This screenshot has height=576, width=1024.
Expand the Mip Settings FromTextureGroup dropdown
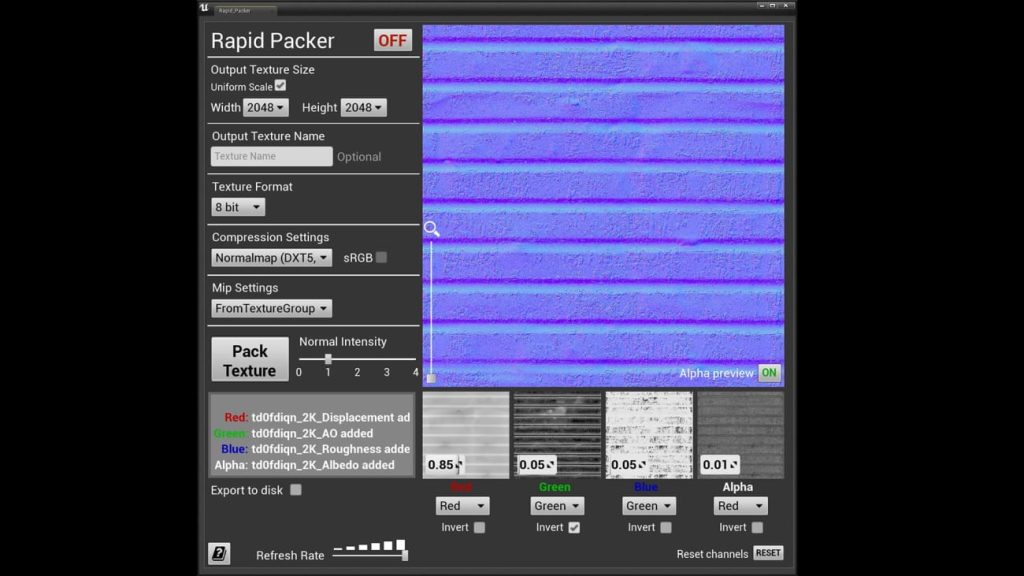click(x=271, y=309)
